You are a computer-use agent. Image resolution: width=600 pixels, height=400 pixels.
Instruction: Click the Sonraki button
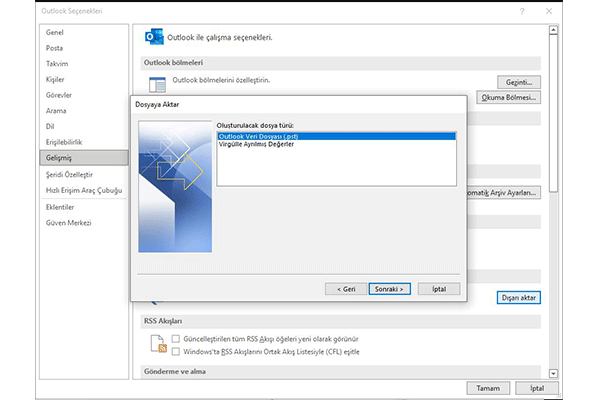point(389,289)
